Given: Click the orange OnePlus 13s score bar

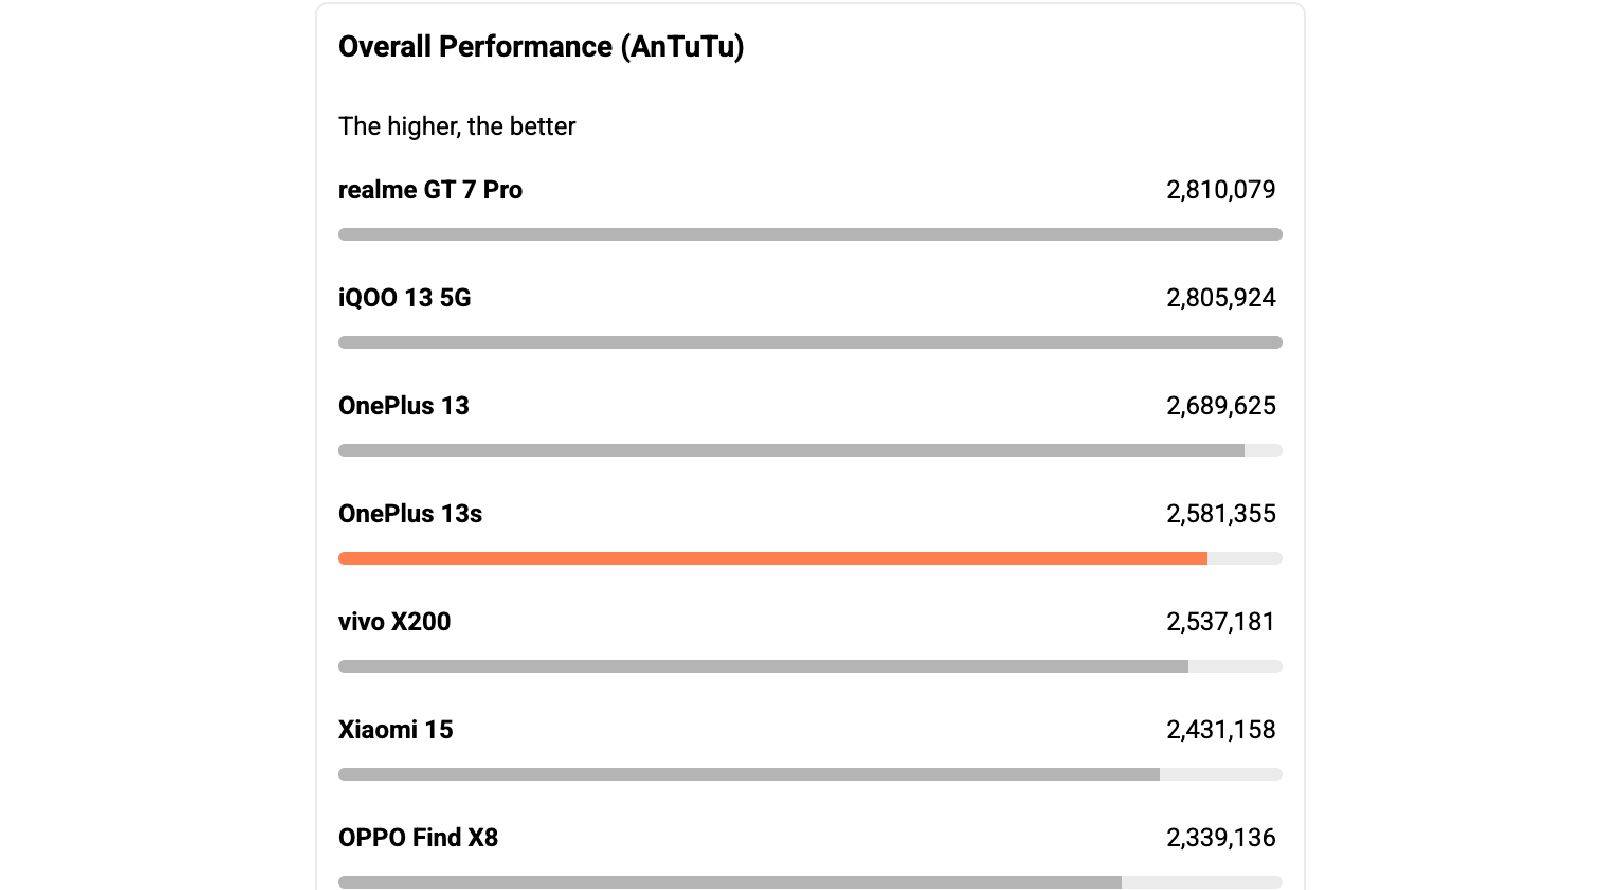Looking at the screenshot, I should (772, 559).
